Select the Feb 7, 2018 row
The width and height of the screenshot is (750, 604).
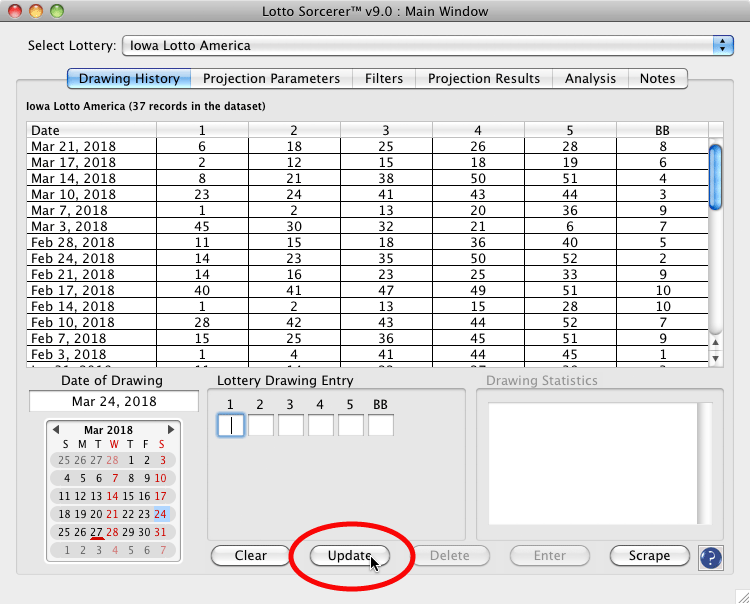367,339
